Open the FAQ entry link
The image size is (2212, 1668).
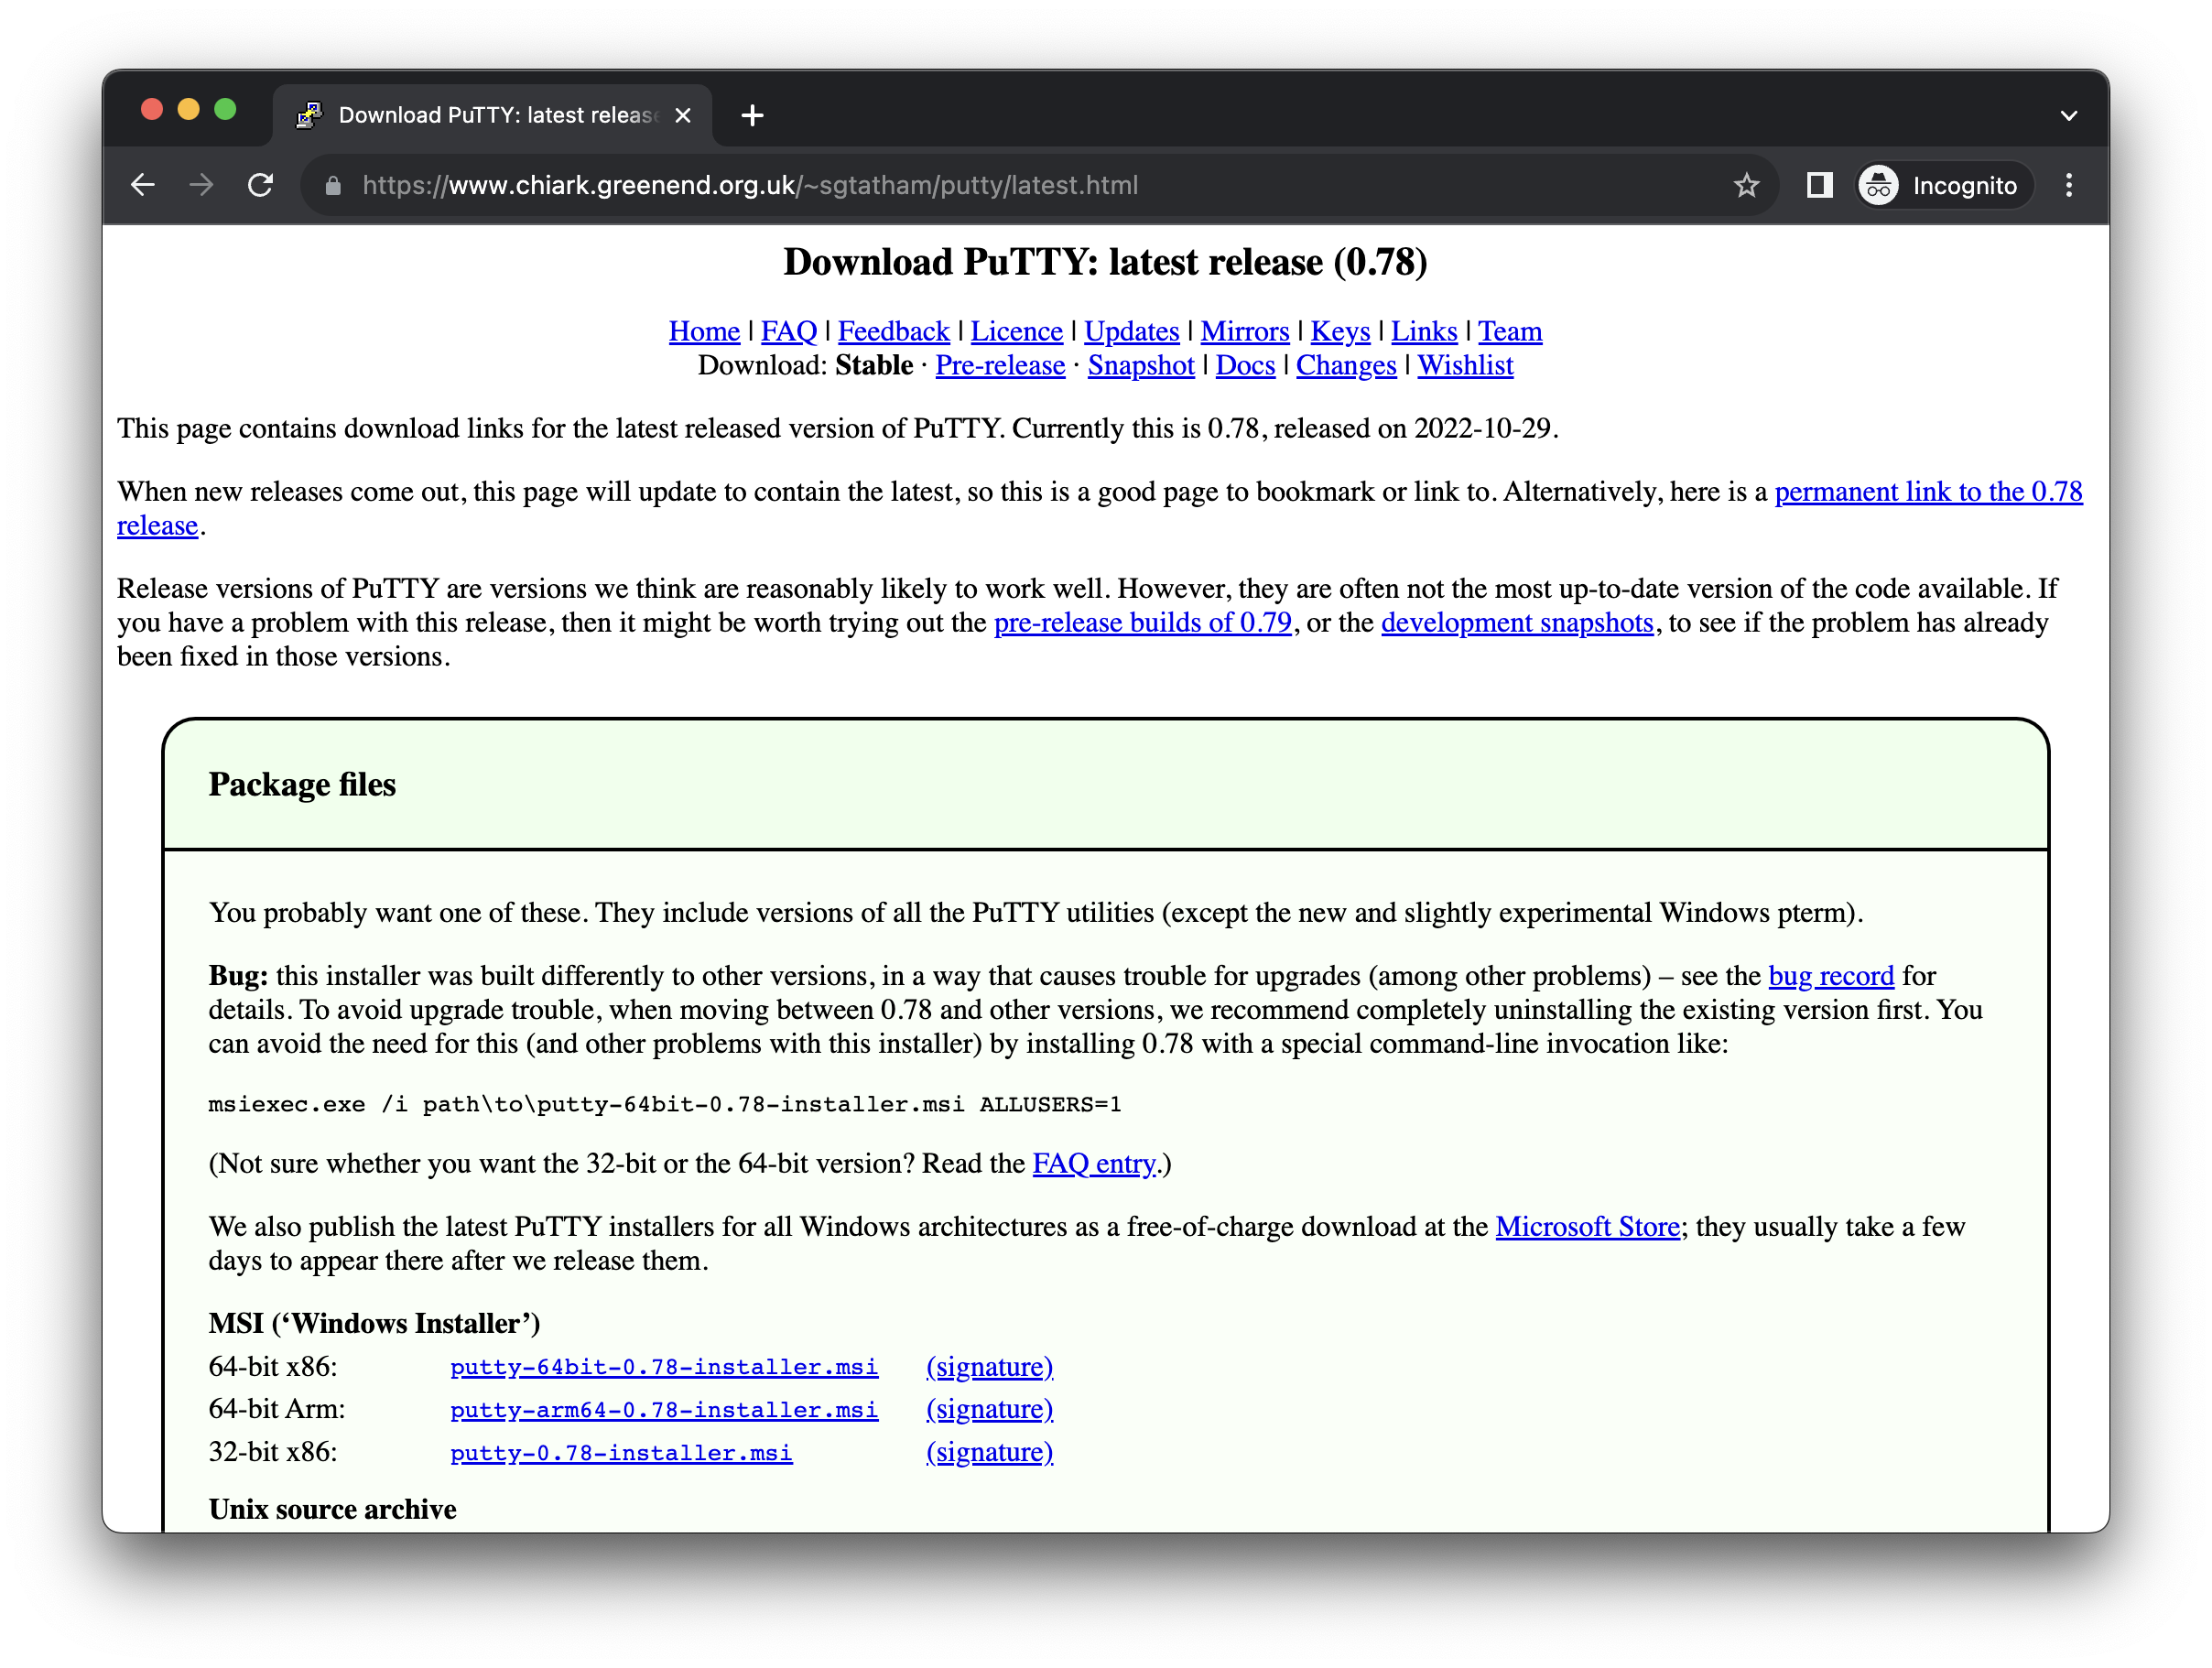pyautogui.click(x=1094, y=1164)
